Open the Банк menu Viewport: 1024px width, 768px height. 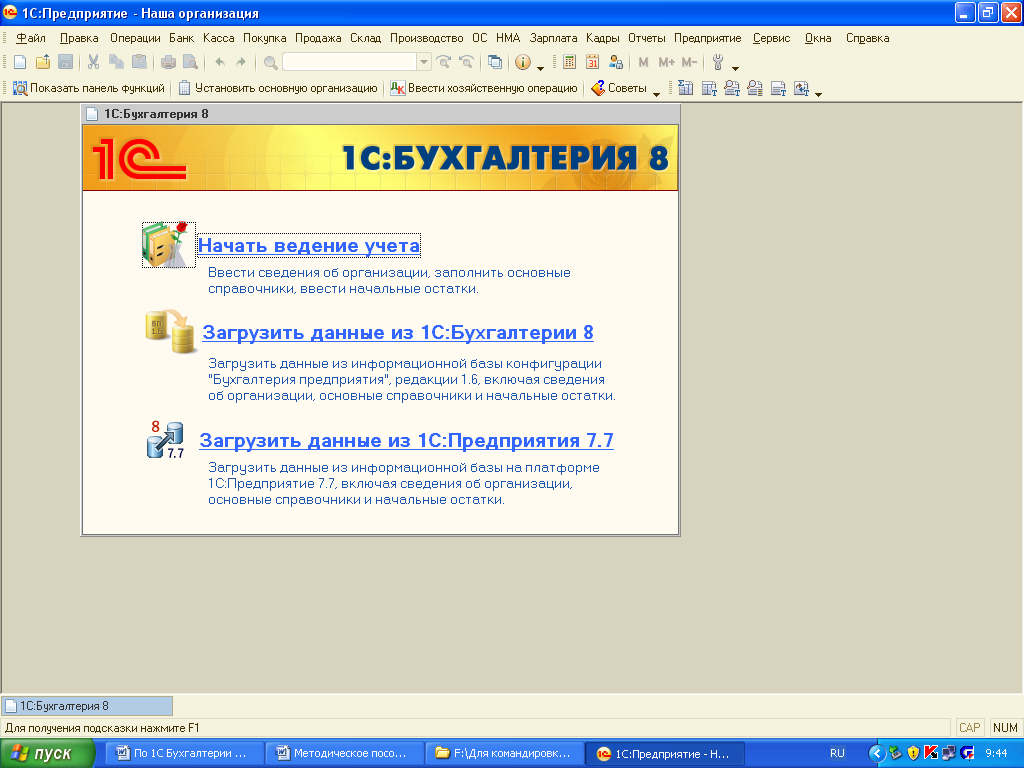coord(182,38)
